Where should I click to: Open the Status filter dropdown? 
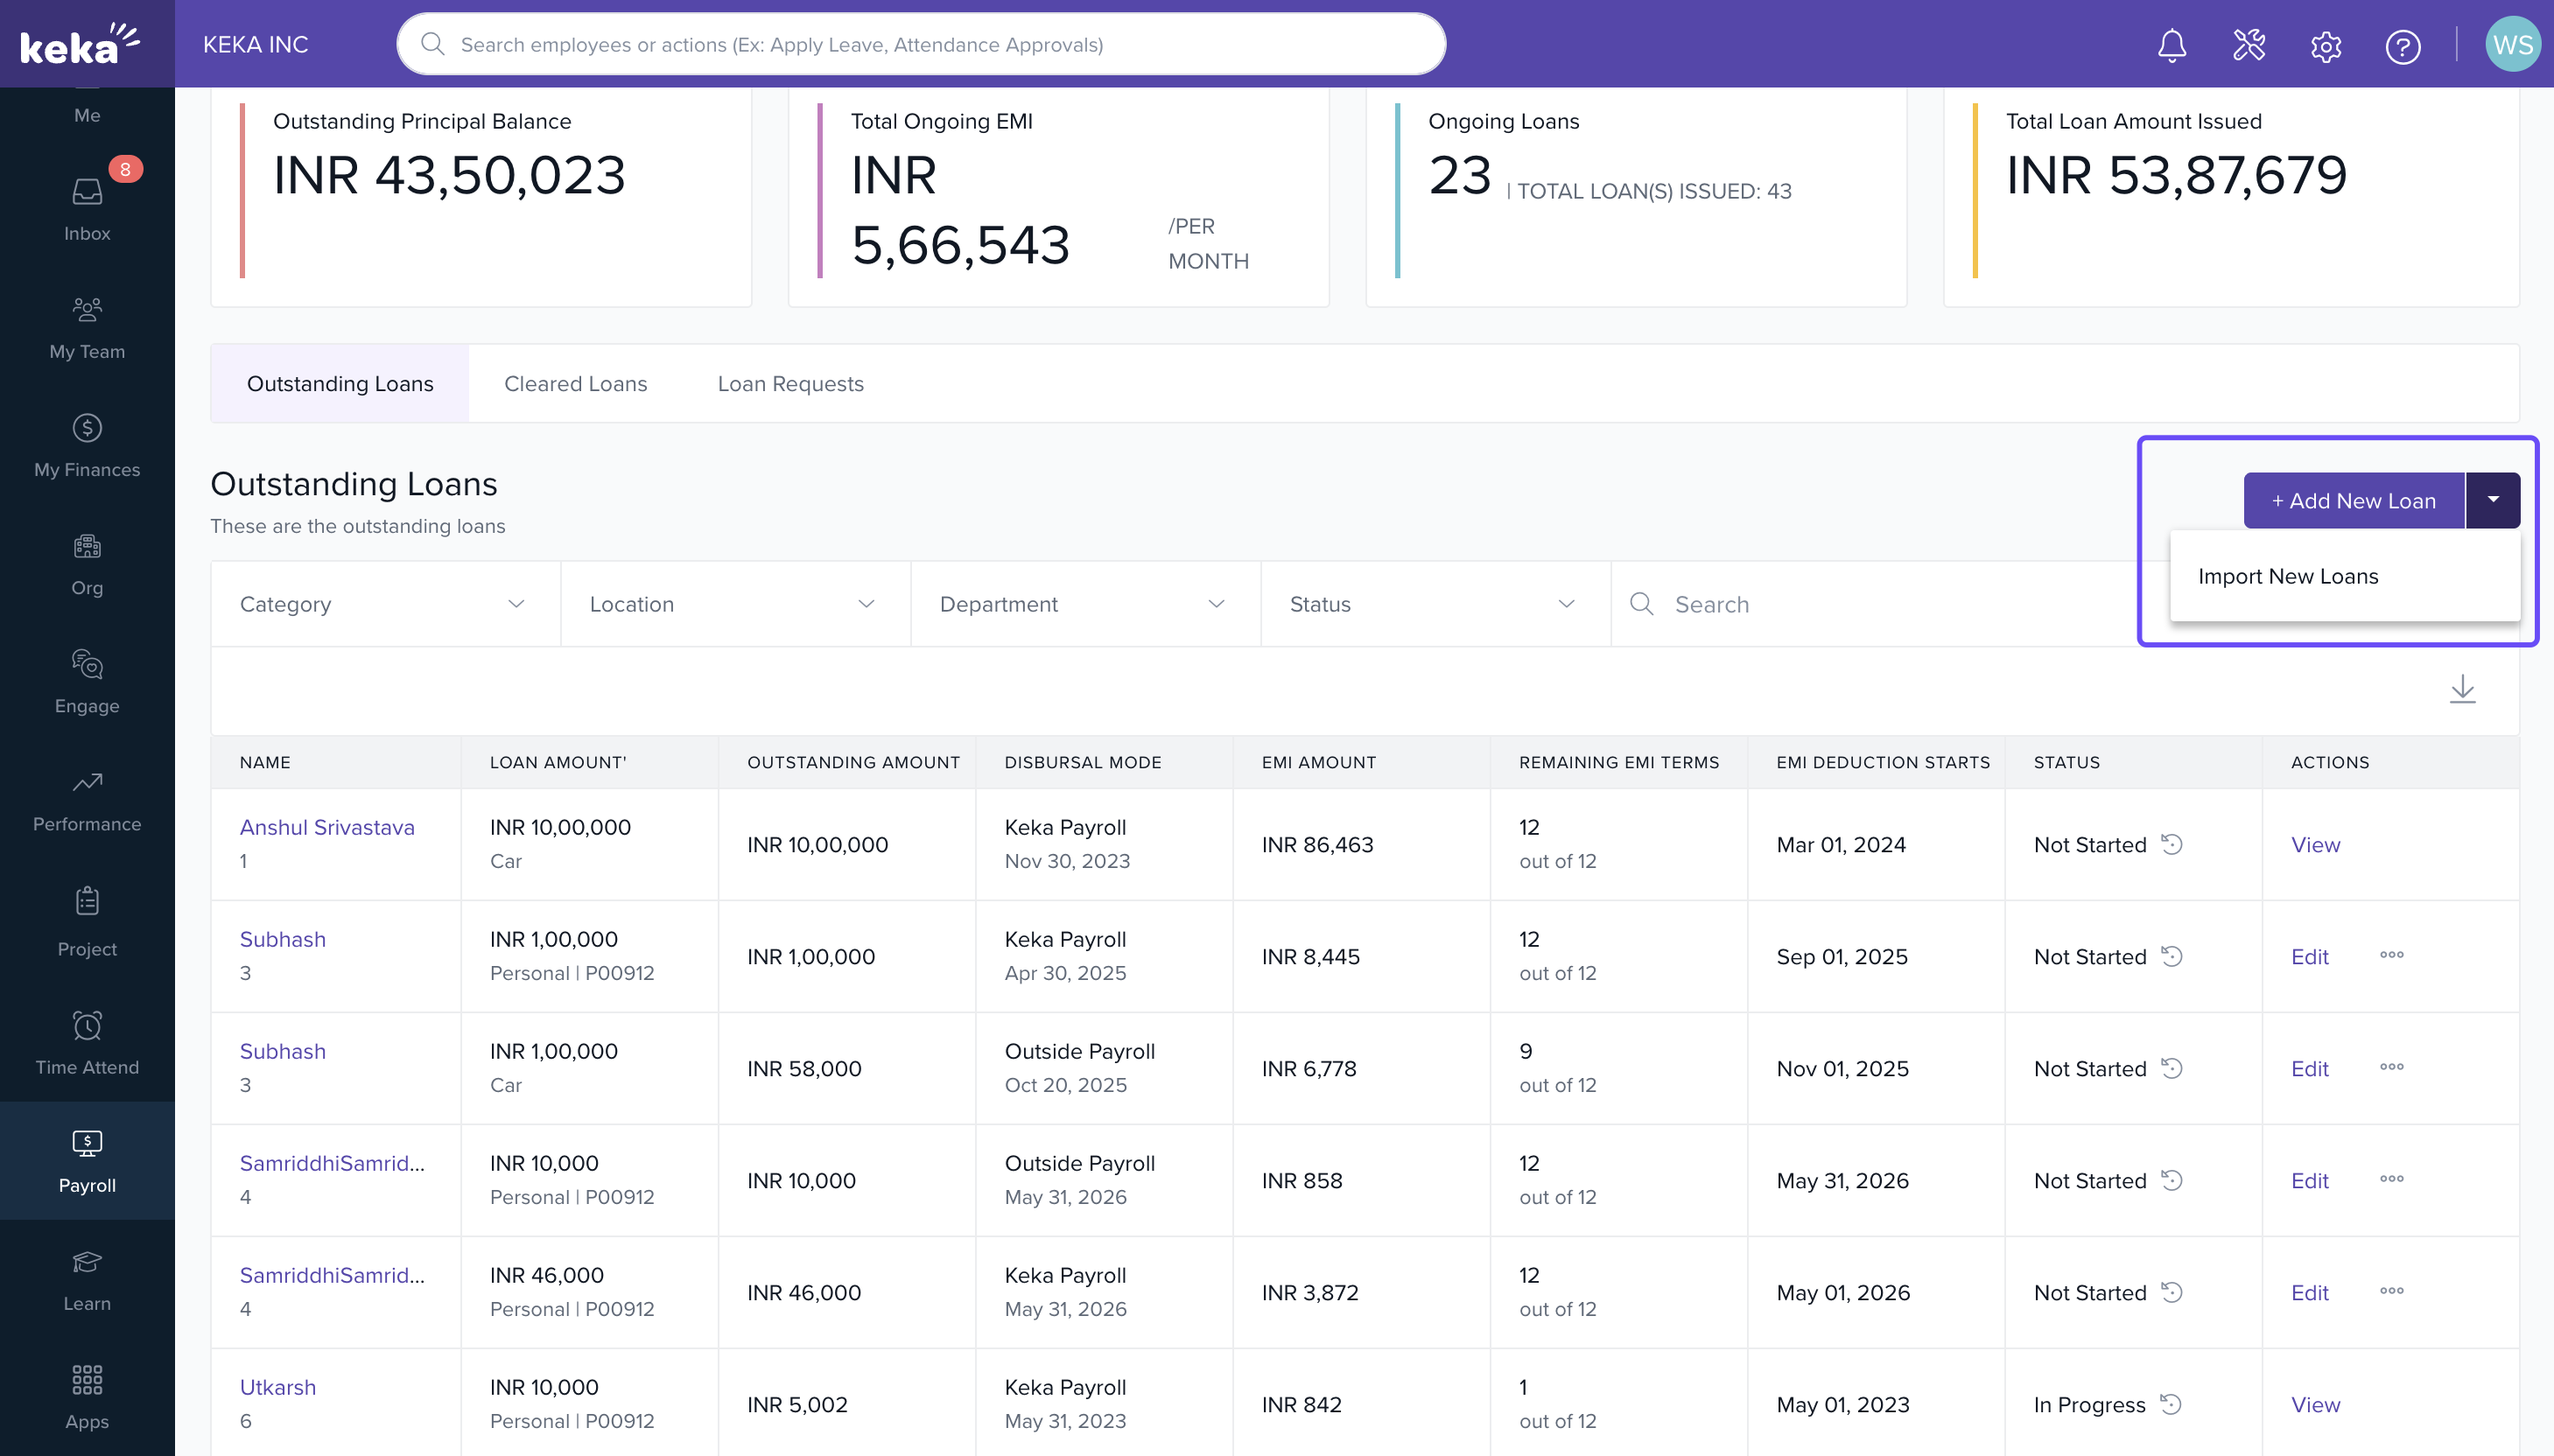point(1434,604)
